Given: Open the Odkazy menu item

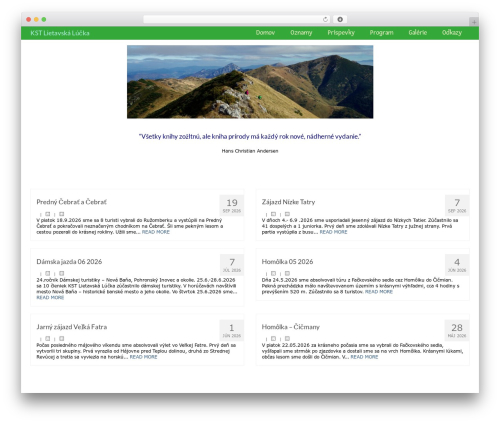Looking at the screenshot, I should click(x=452, y=33).
